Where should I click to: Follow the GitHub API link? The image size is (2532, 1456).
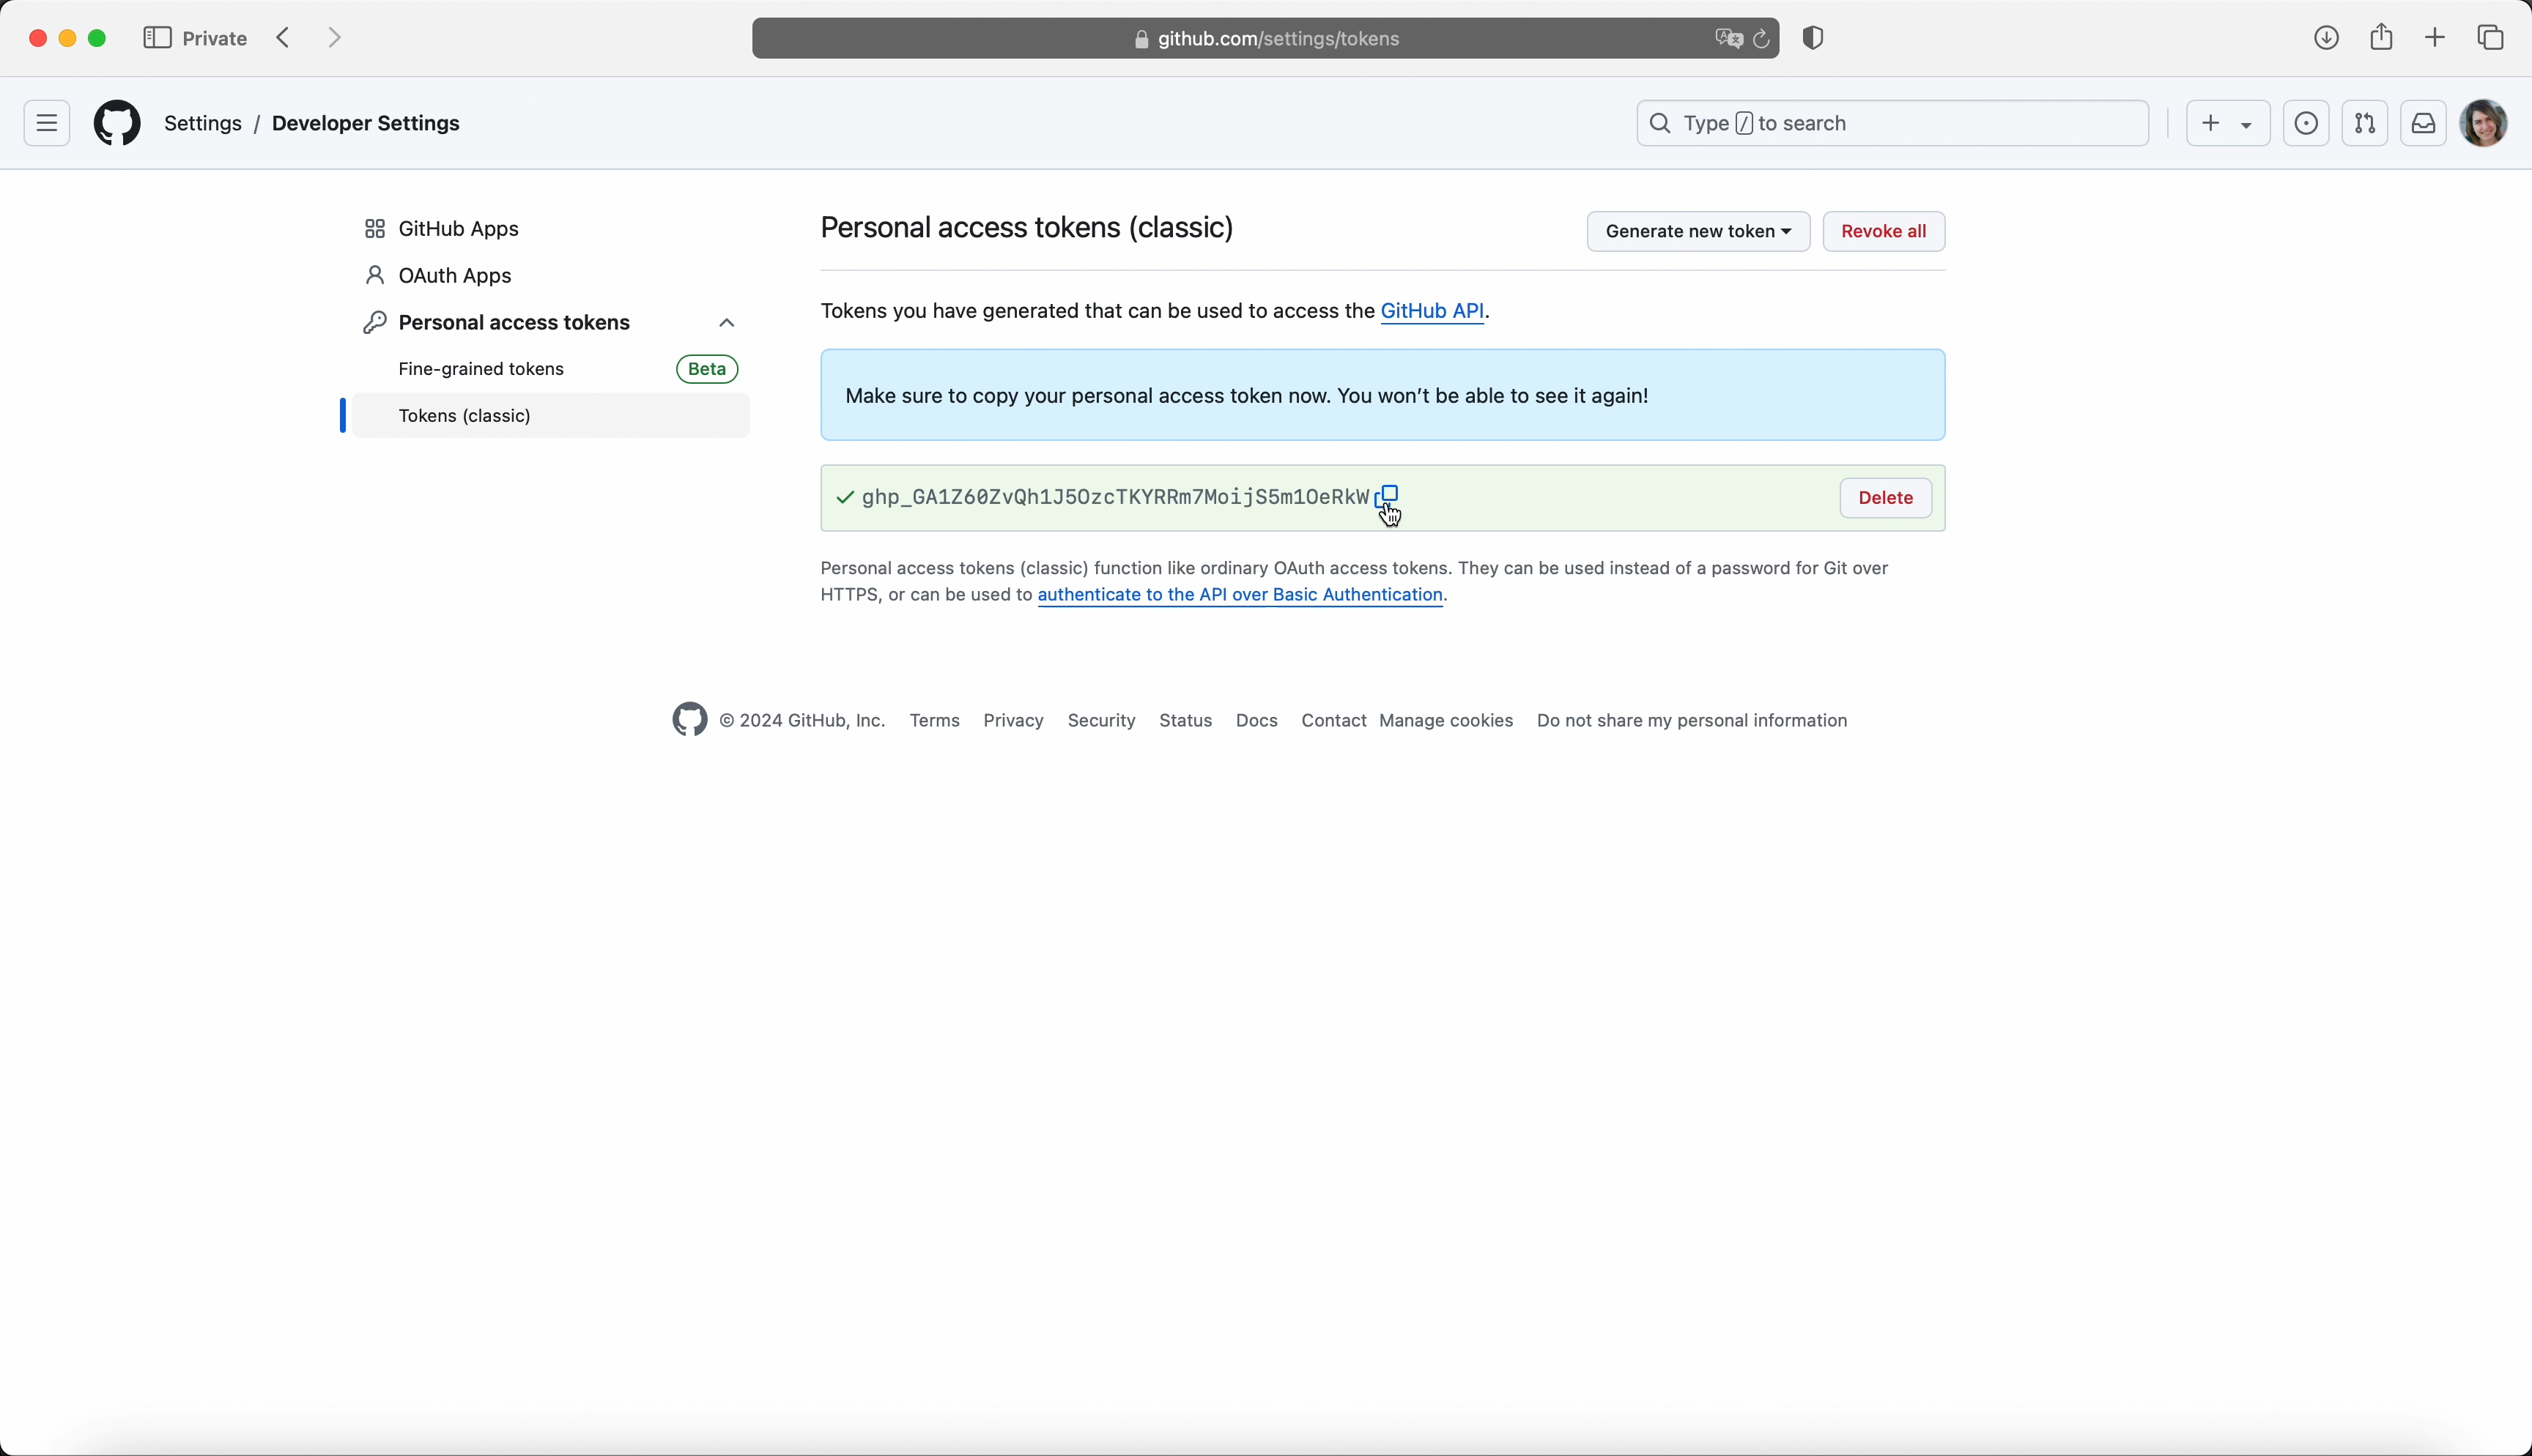pos(1431,312)
